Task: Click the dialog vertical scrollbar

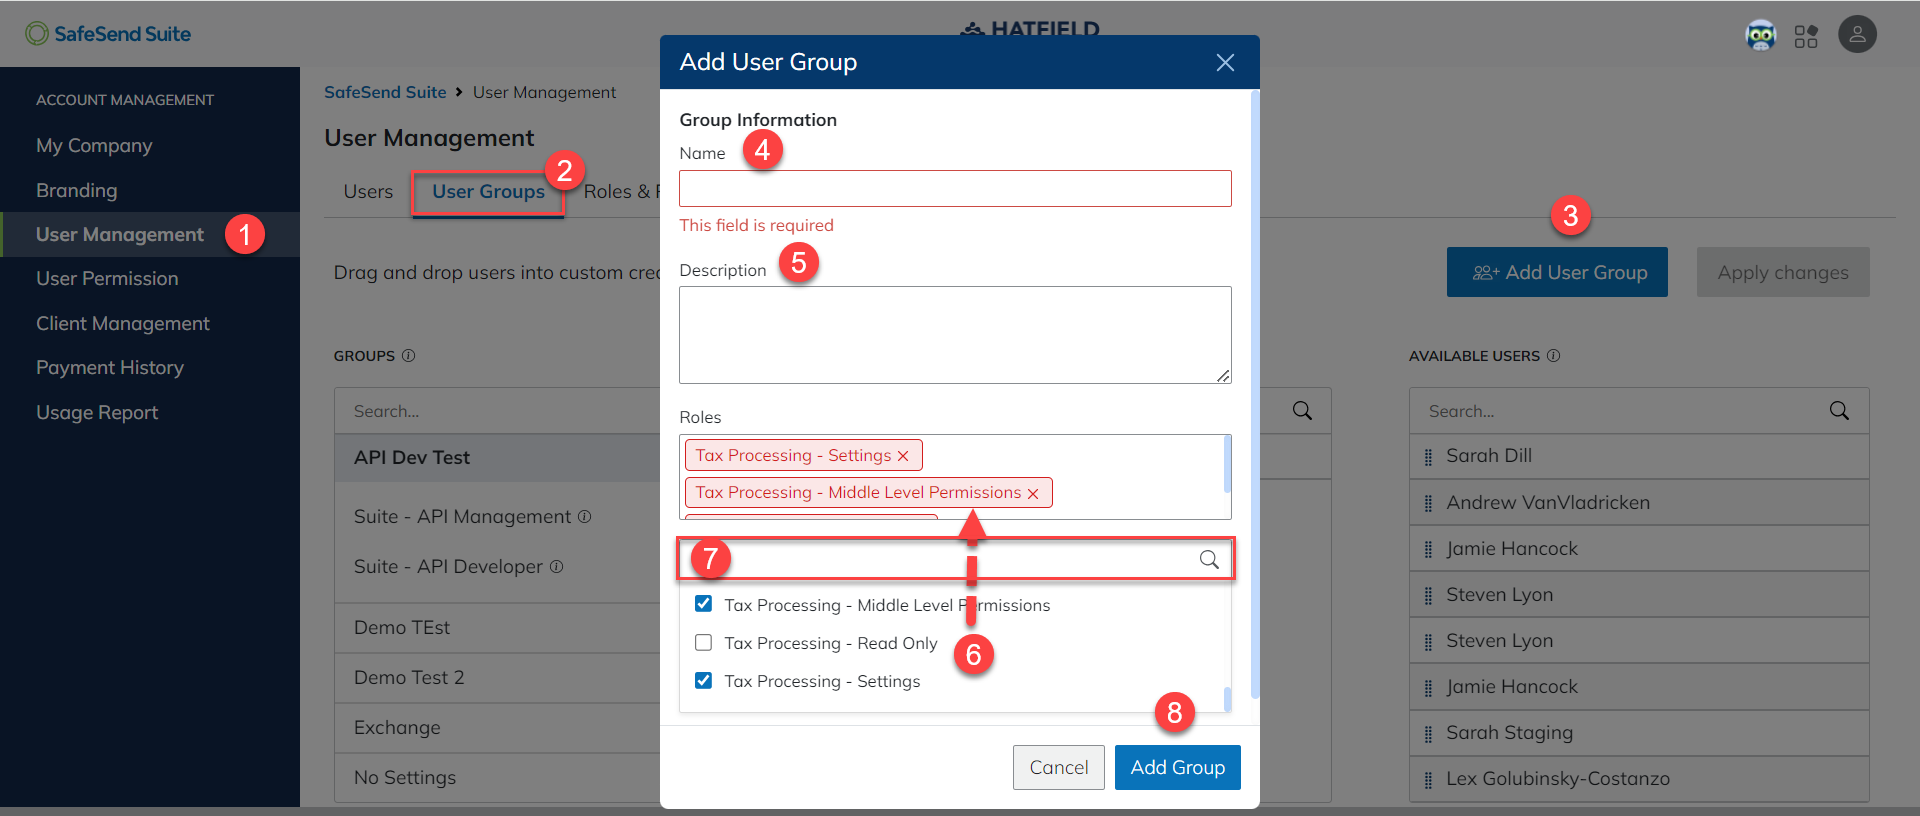Action: [x=1255, y=395]
